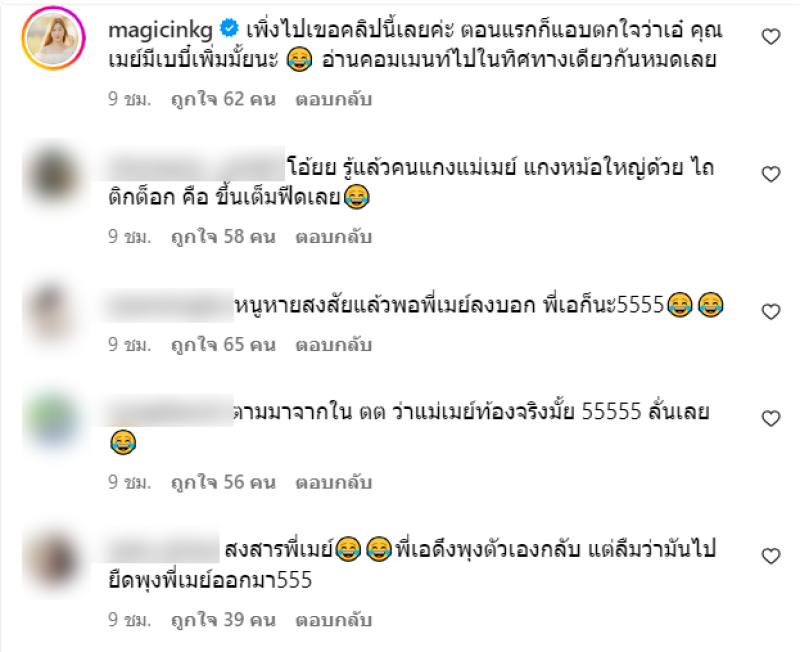This screenshot has height=652, width=800.
Task: Reply to the comment with 58 likes
Action: click(x=333, y=237)
